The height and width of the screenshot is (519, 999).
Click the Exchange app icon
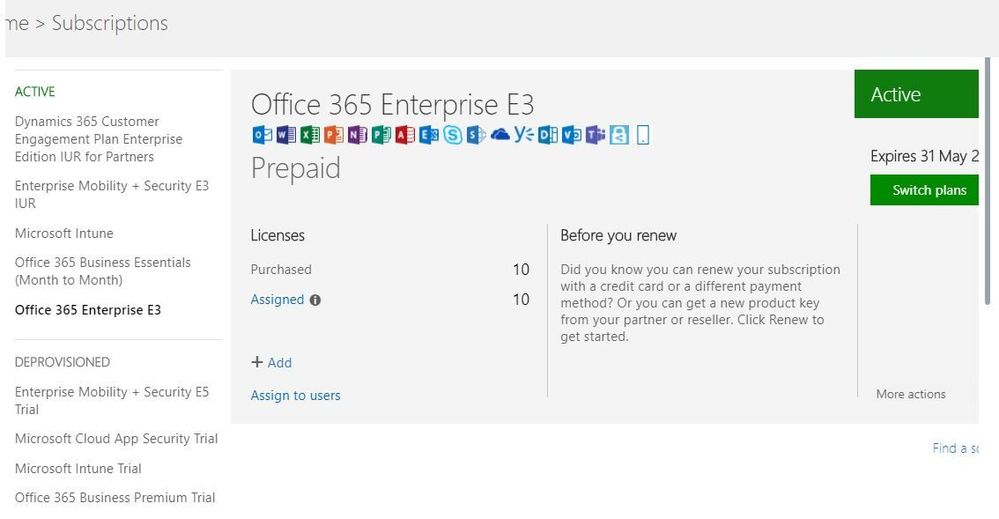click(x=429, y=135)
